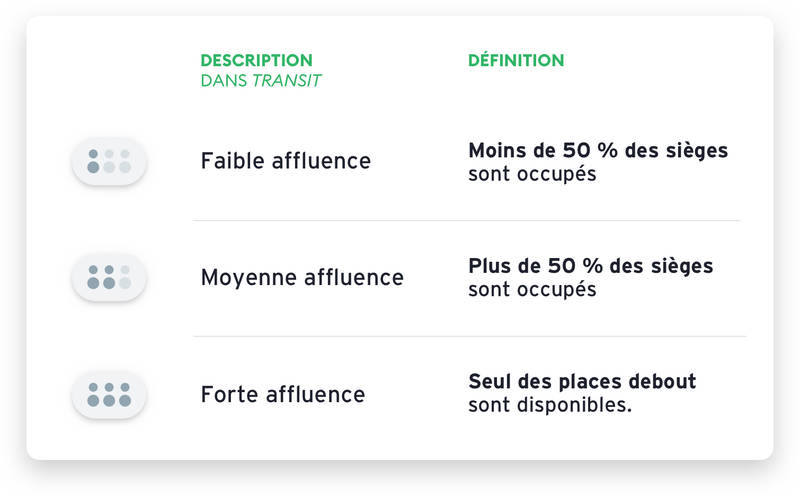The image size is (800, 497).
Task: Click the Moyenne affluence crowding icon
Action: (109, 277)
